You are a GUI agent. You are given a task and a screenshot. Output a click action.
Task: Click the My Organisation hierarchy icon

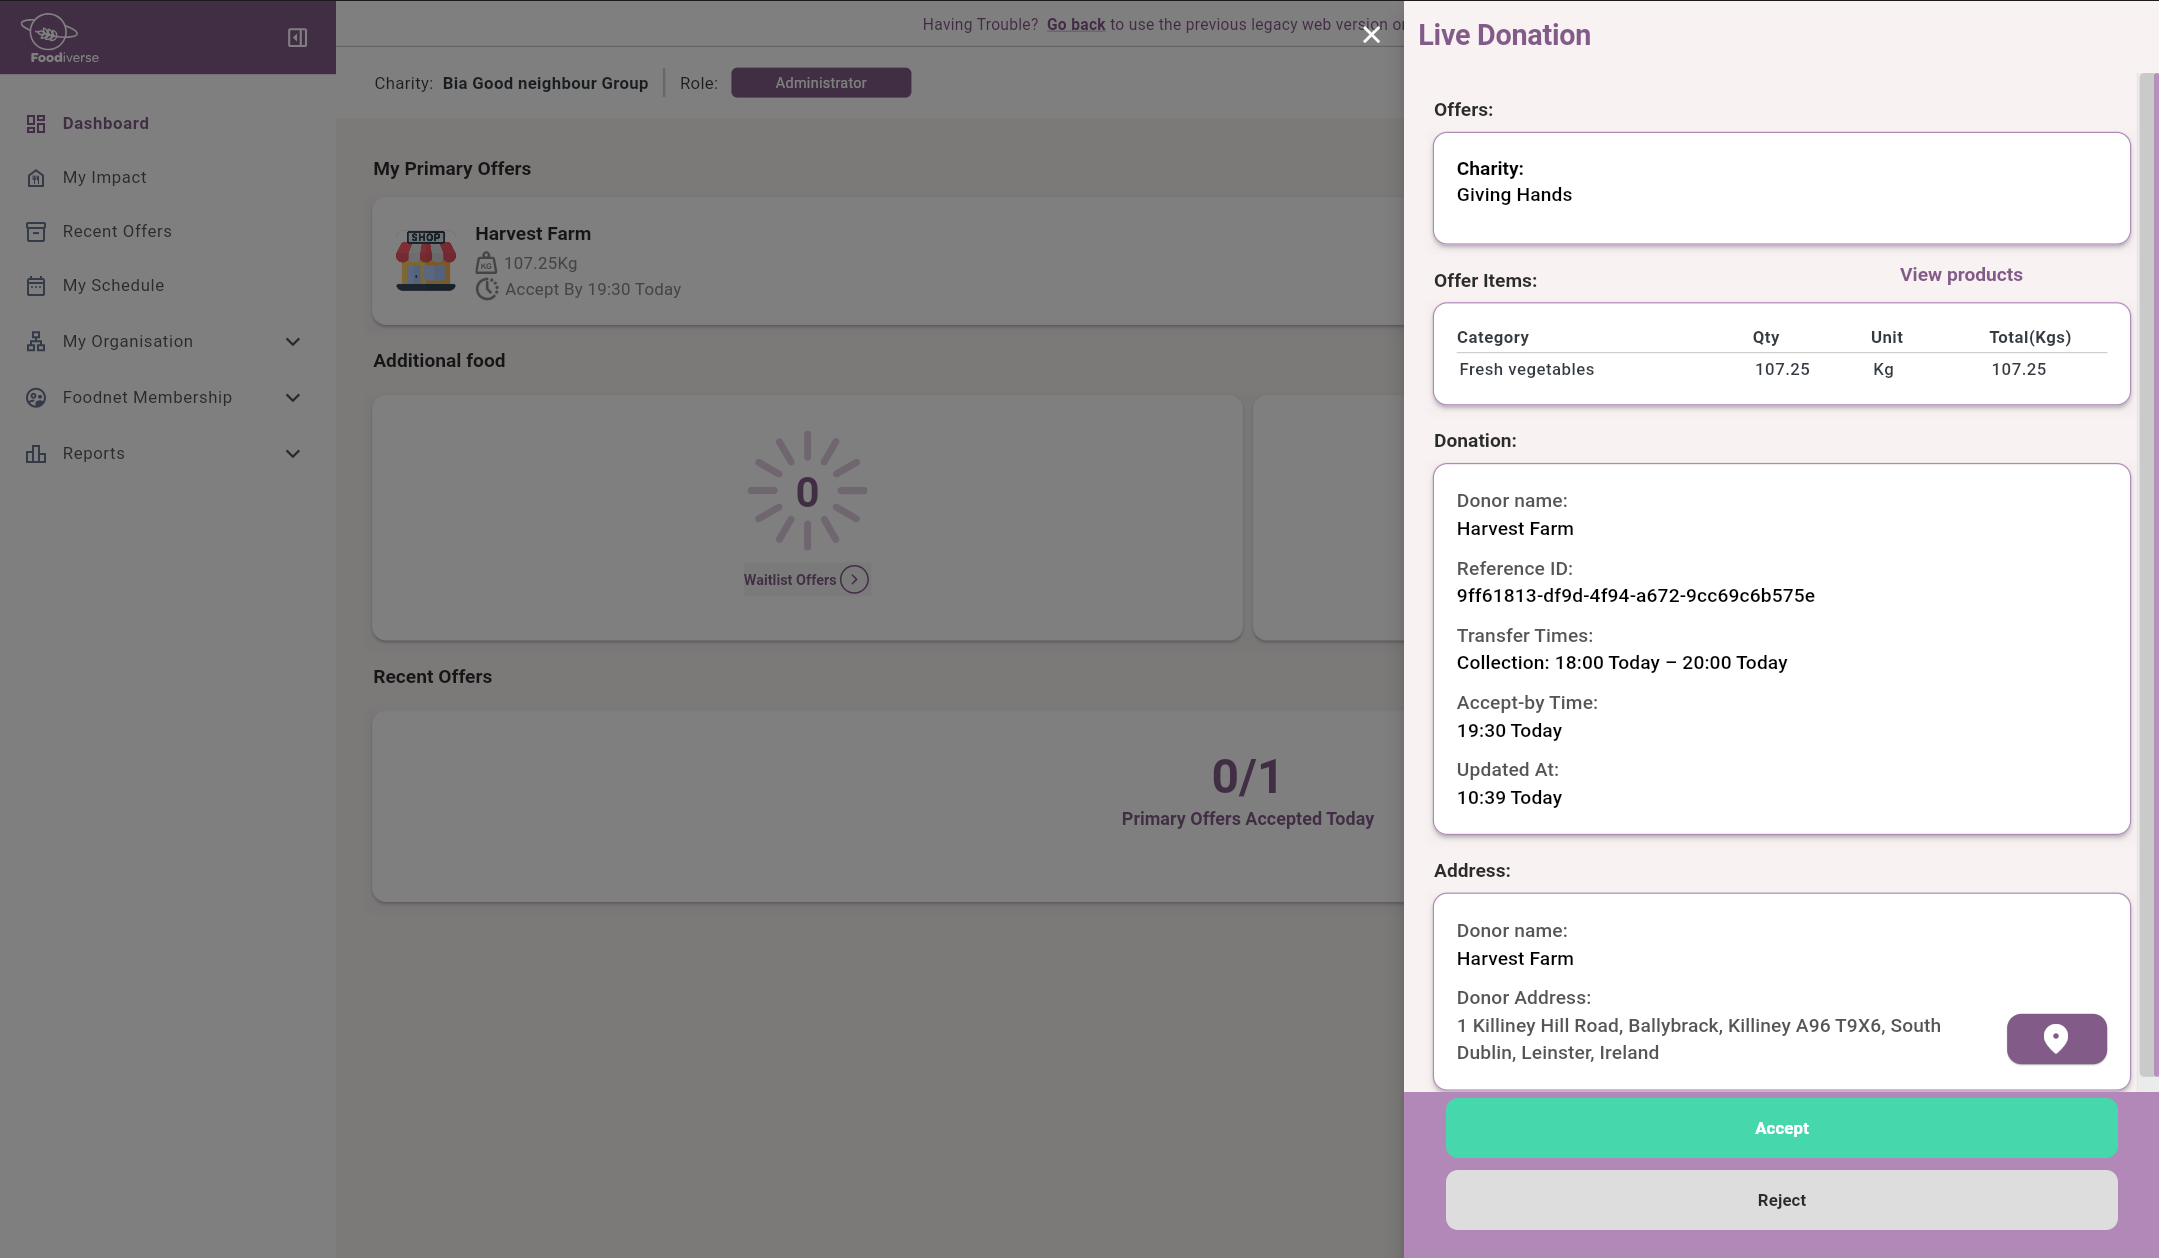pos(36,342)
